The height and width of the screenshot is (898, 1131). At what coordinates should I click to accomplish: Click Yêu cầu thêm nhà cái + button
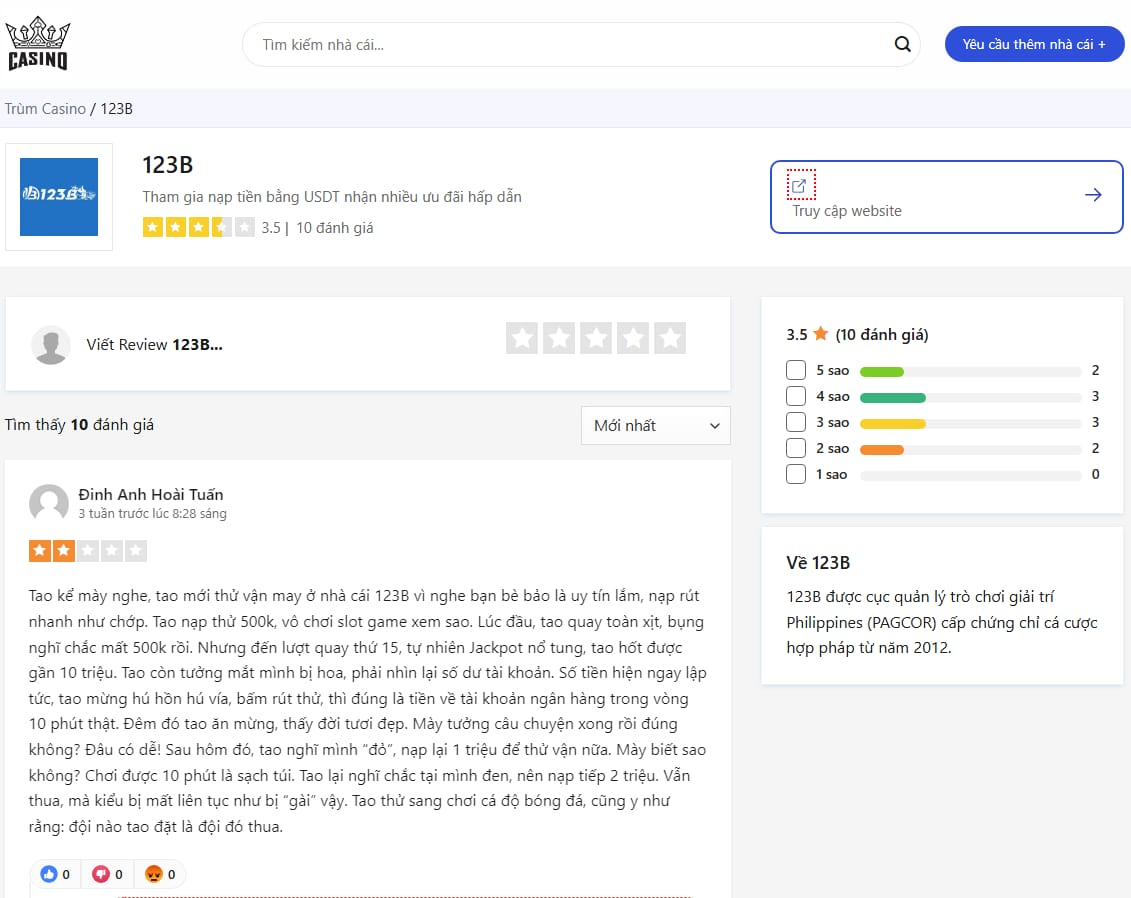coord(1034,44)
